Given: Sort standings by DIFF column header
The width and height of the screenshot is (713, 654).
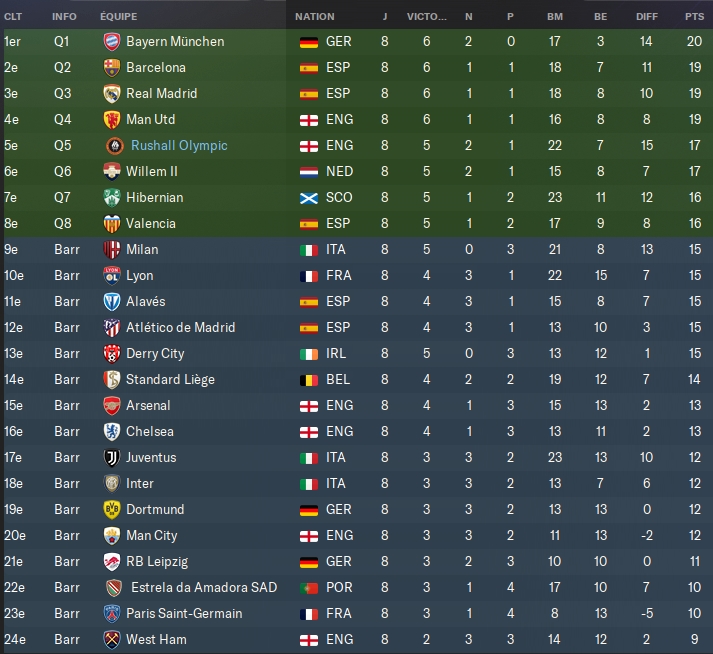Looking at the screenshot, I should 647,17.
